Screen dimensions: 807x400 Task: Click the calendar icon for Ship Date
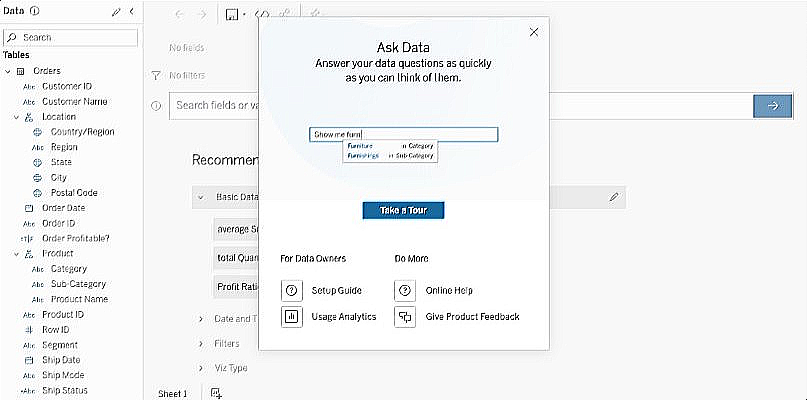[x=29, y=360]
